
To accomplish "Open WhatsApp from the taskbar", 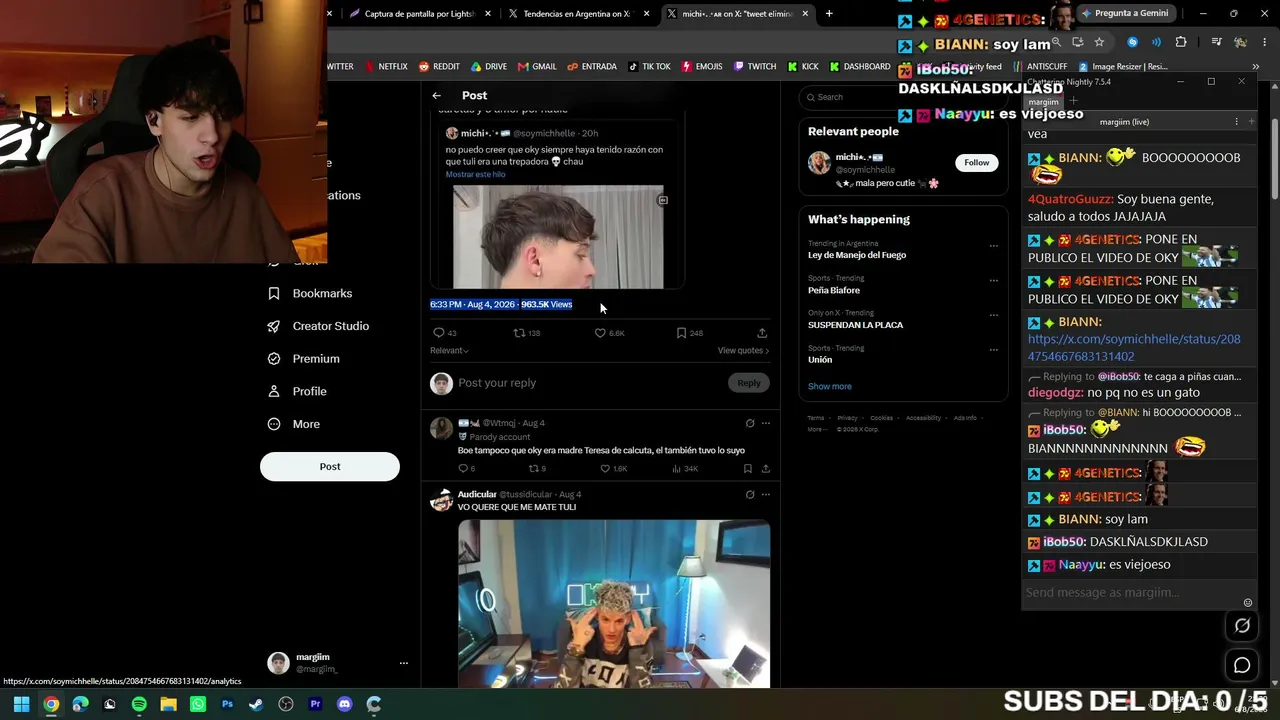I will tap(198, 704).
